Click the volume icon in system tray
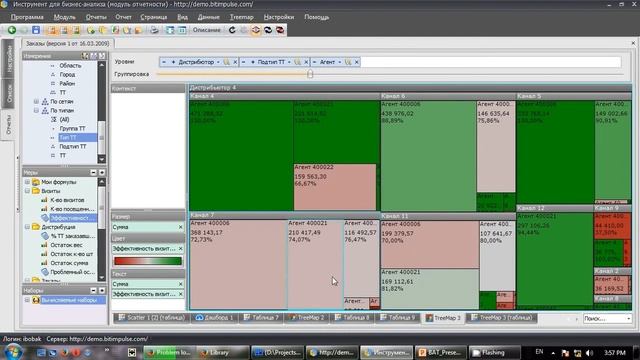Viewport: 640px width, 360px height. [x=589, y=353]
